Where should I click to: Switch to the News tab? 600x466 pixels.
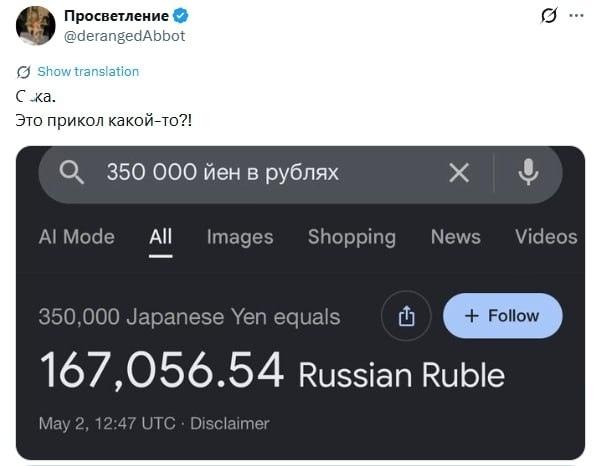[x=455, y=237]
